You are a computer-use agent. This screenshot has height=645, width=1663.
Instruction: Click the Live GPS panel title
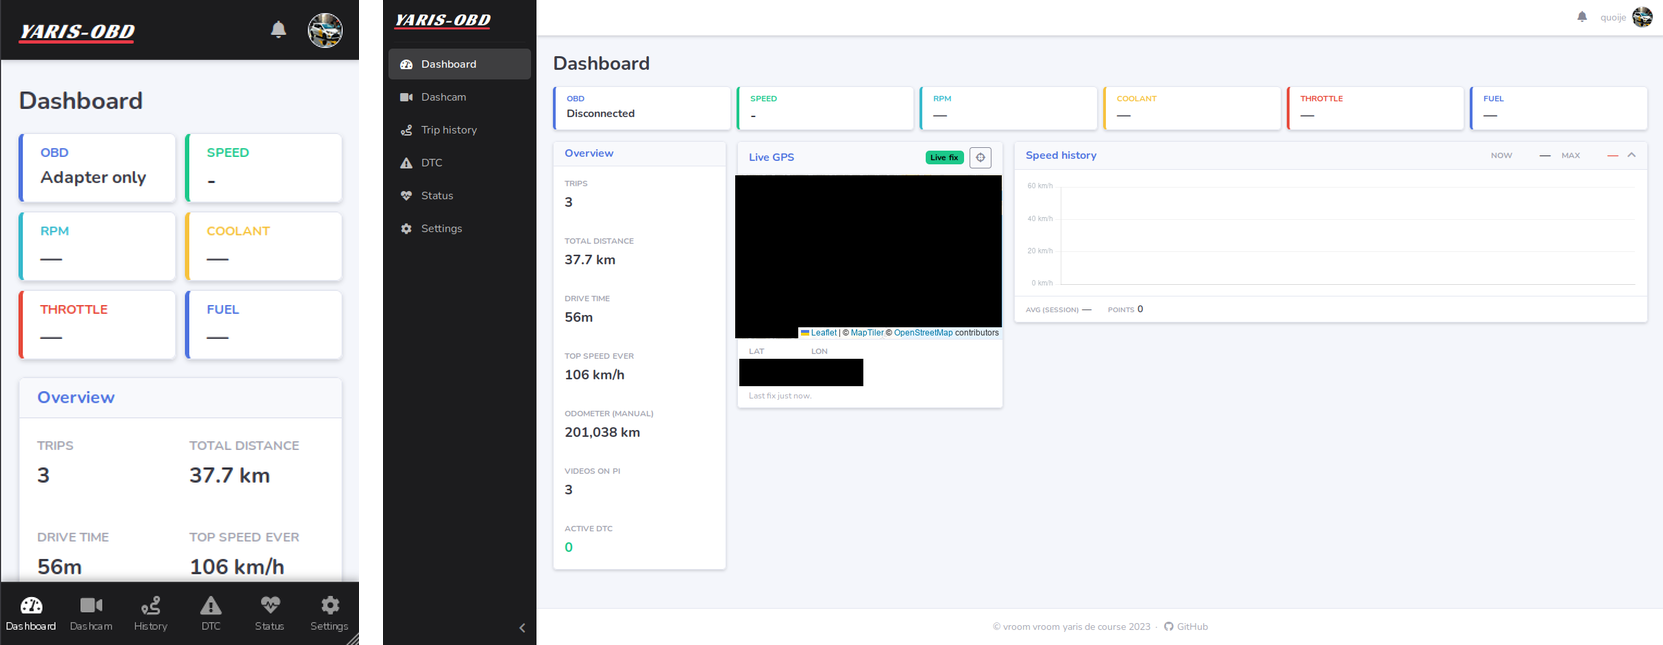pyautogui.click(x=771, y=157)
